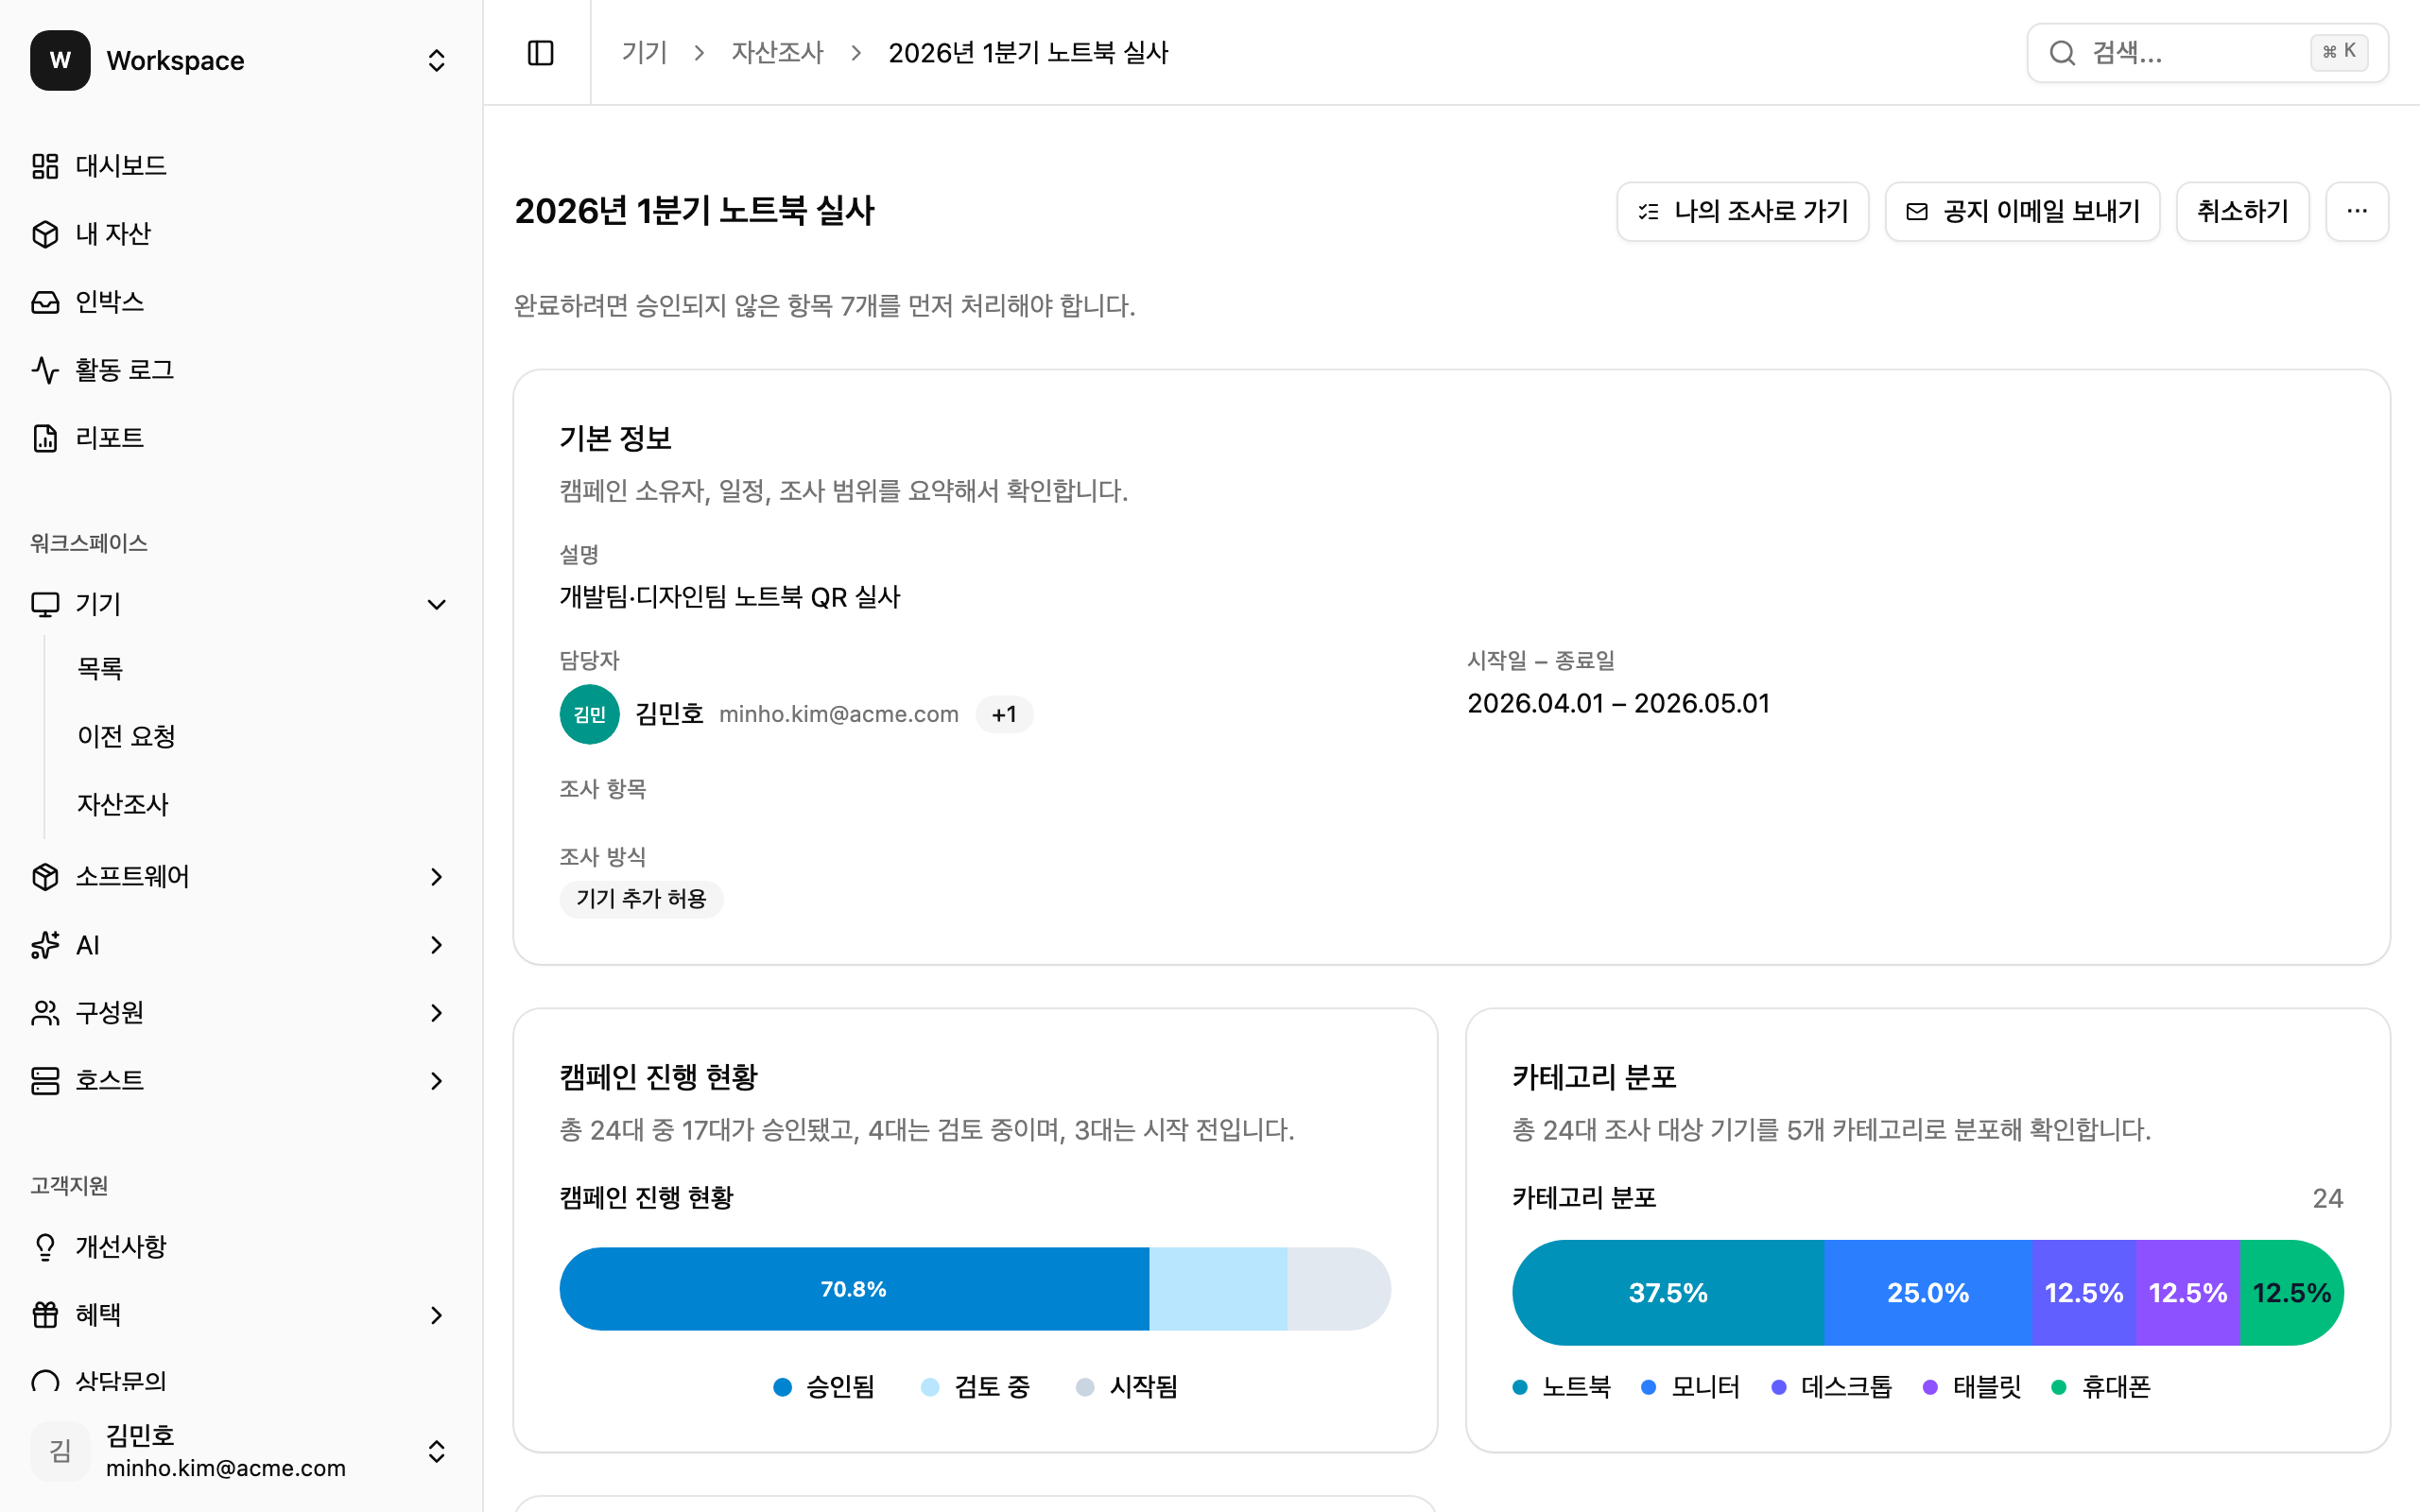Viewport: 2420px width, 1512px height.
Task: Click the 37.5% 노트북 bar segment
Action: [x=1667, y=1293]
